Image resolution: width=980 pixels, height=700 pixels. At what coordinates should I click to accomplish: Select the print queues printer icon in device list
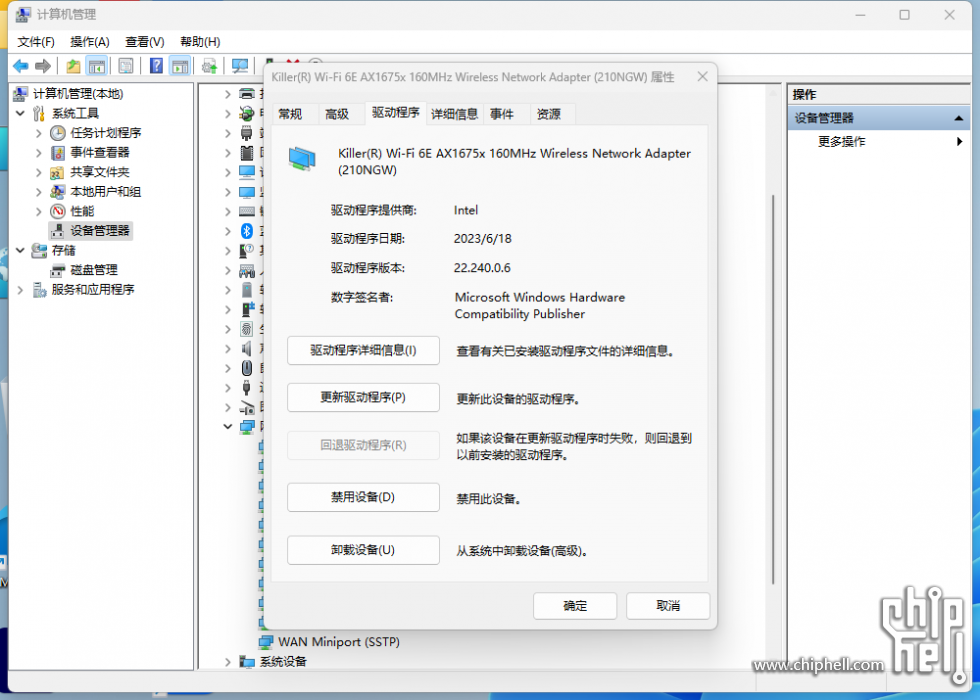(247, 94)
